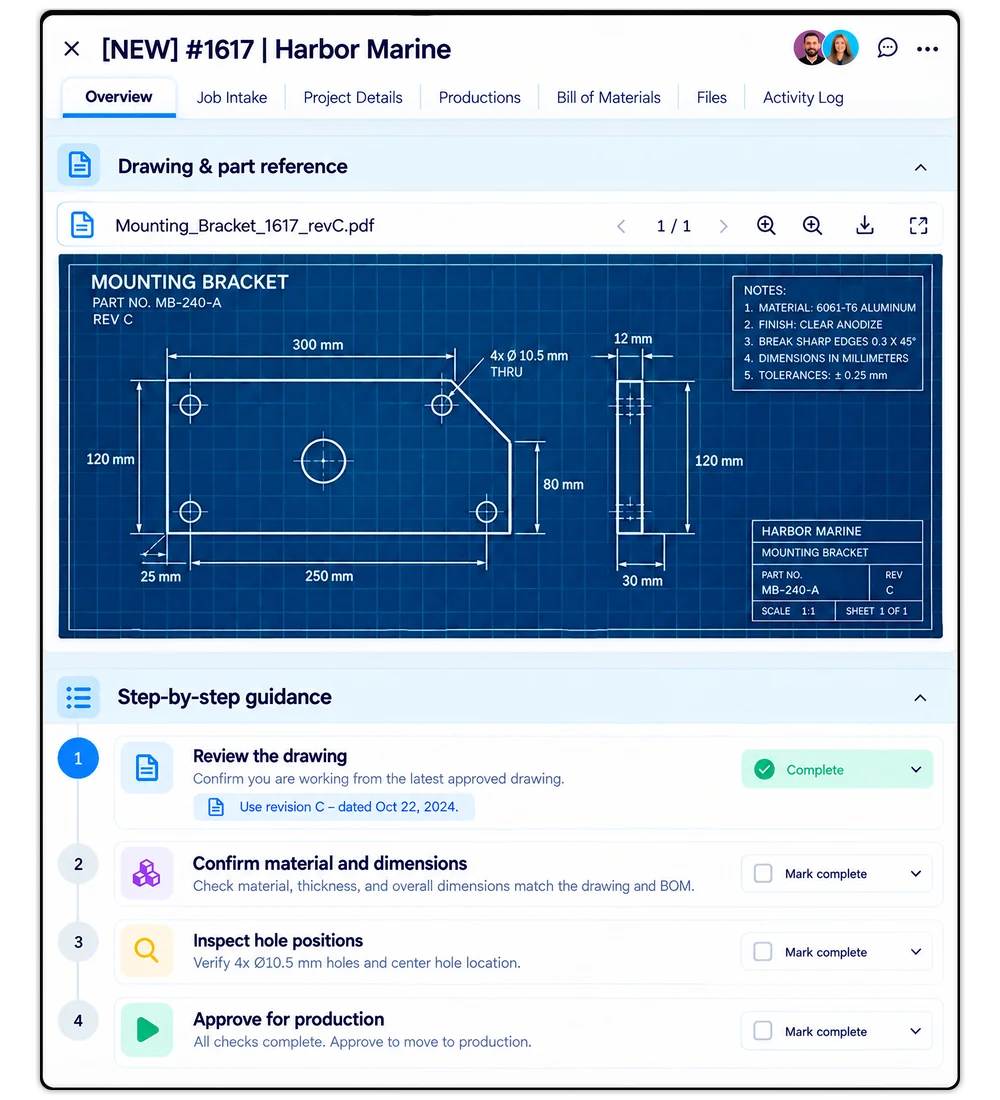Collapse the Step-by-step guidance section

click(x=920, y=697)
